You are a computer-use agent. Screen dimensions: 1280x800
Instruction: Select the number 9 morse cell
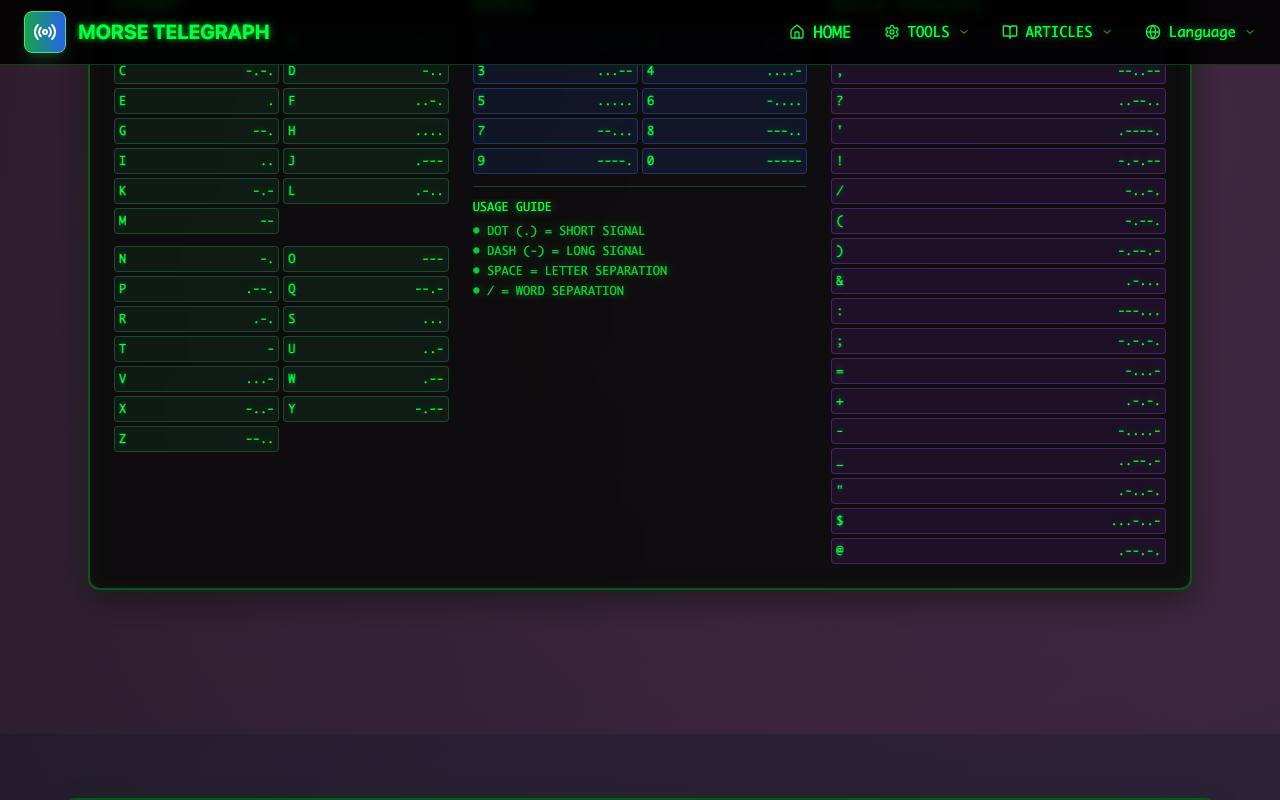pos(555,161)
